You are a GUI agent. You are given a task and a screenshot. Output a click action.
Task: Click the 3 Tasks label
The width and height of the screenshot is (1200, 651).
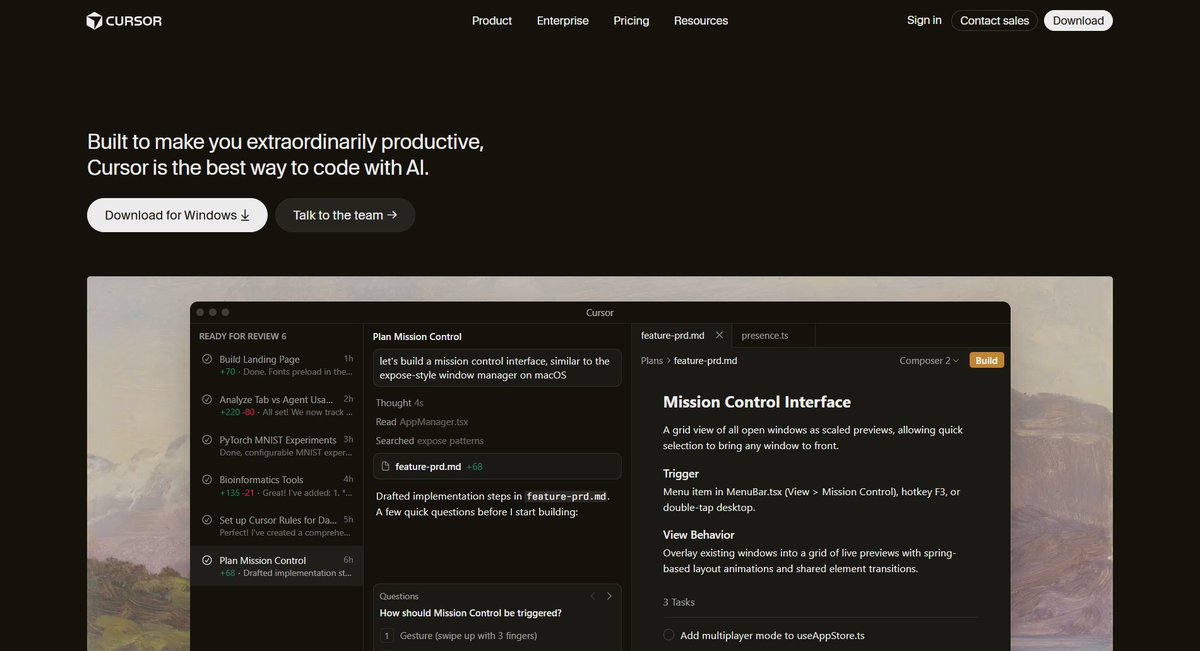(x=679, y=602)
